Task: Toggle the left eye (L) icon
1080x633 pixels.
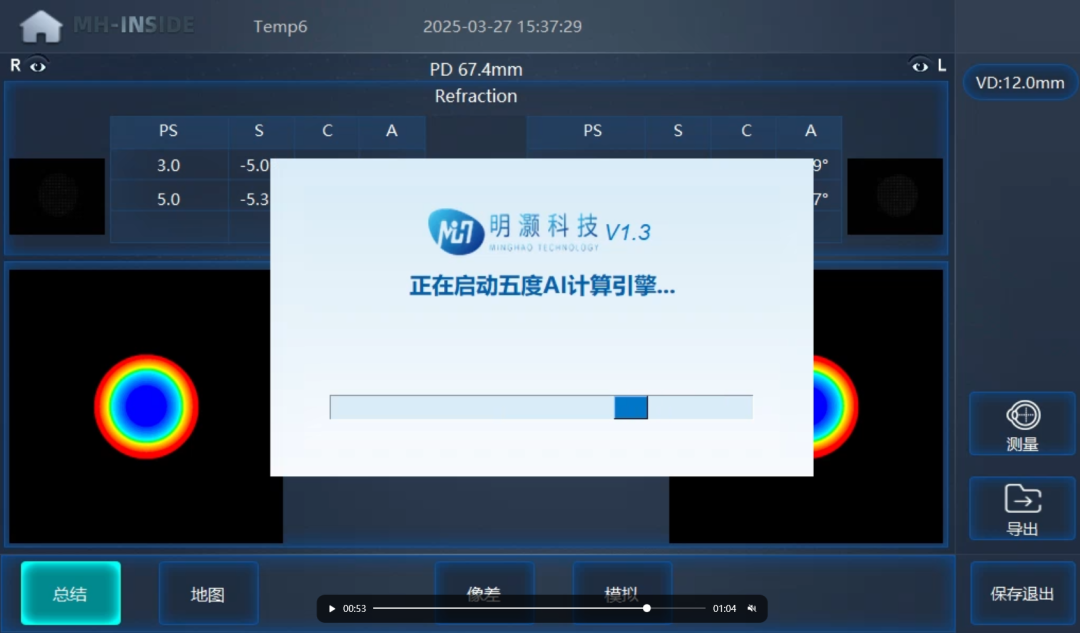Action: [920, 66]
